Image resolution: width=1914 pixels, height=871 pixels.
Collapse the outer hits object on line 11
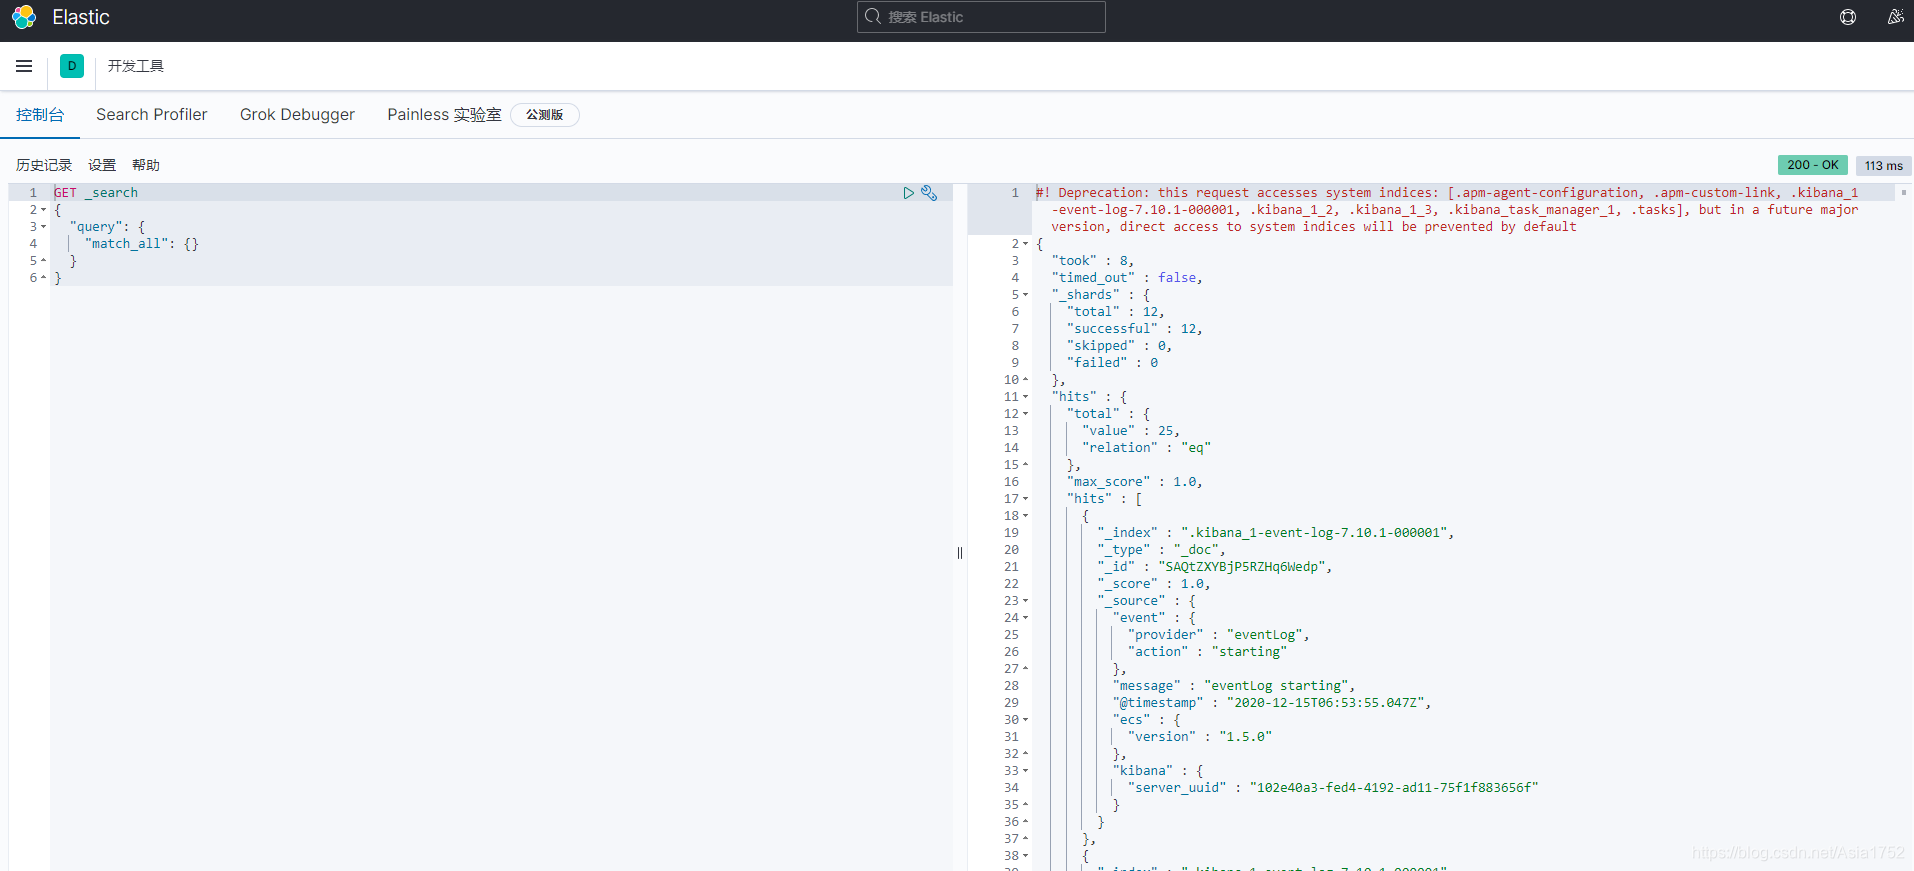click(1025, 397)
